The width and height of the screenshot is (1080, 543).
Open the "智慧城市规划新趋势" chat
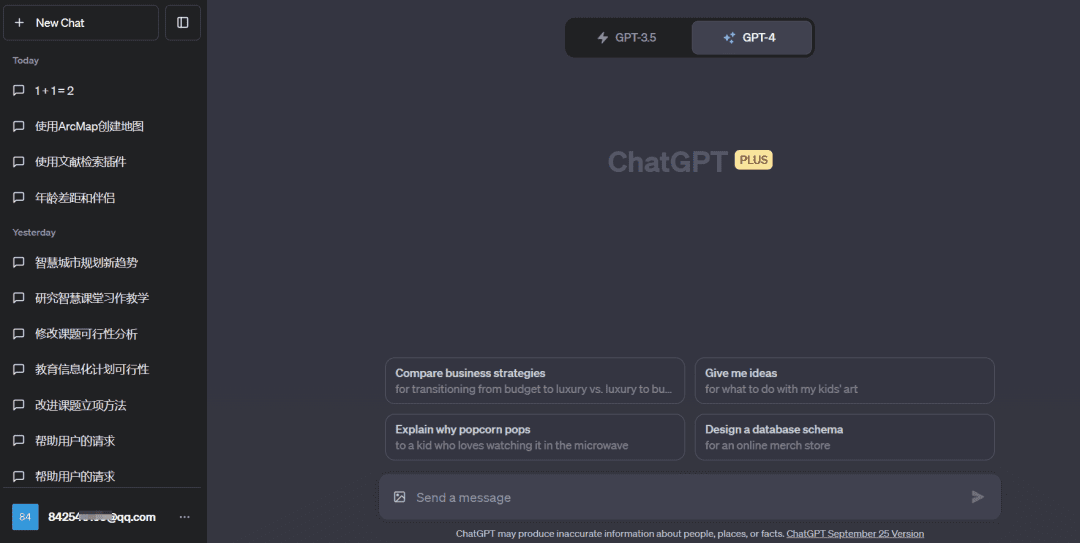(102, 263)
